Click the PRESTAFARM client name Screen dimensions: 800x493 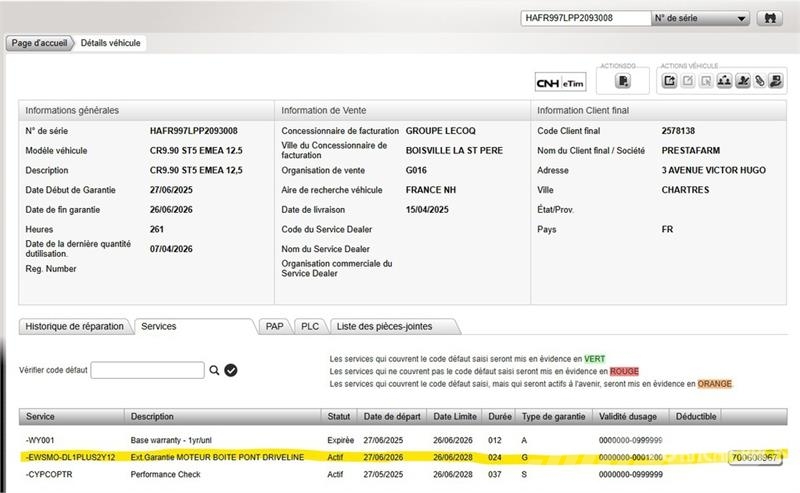(x=691, y=151)
